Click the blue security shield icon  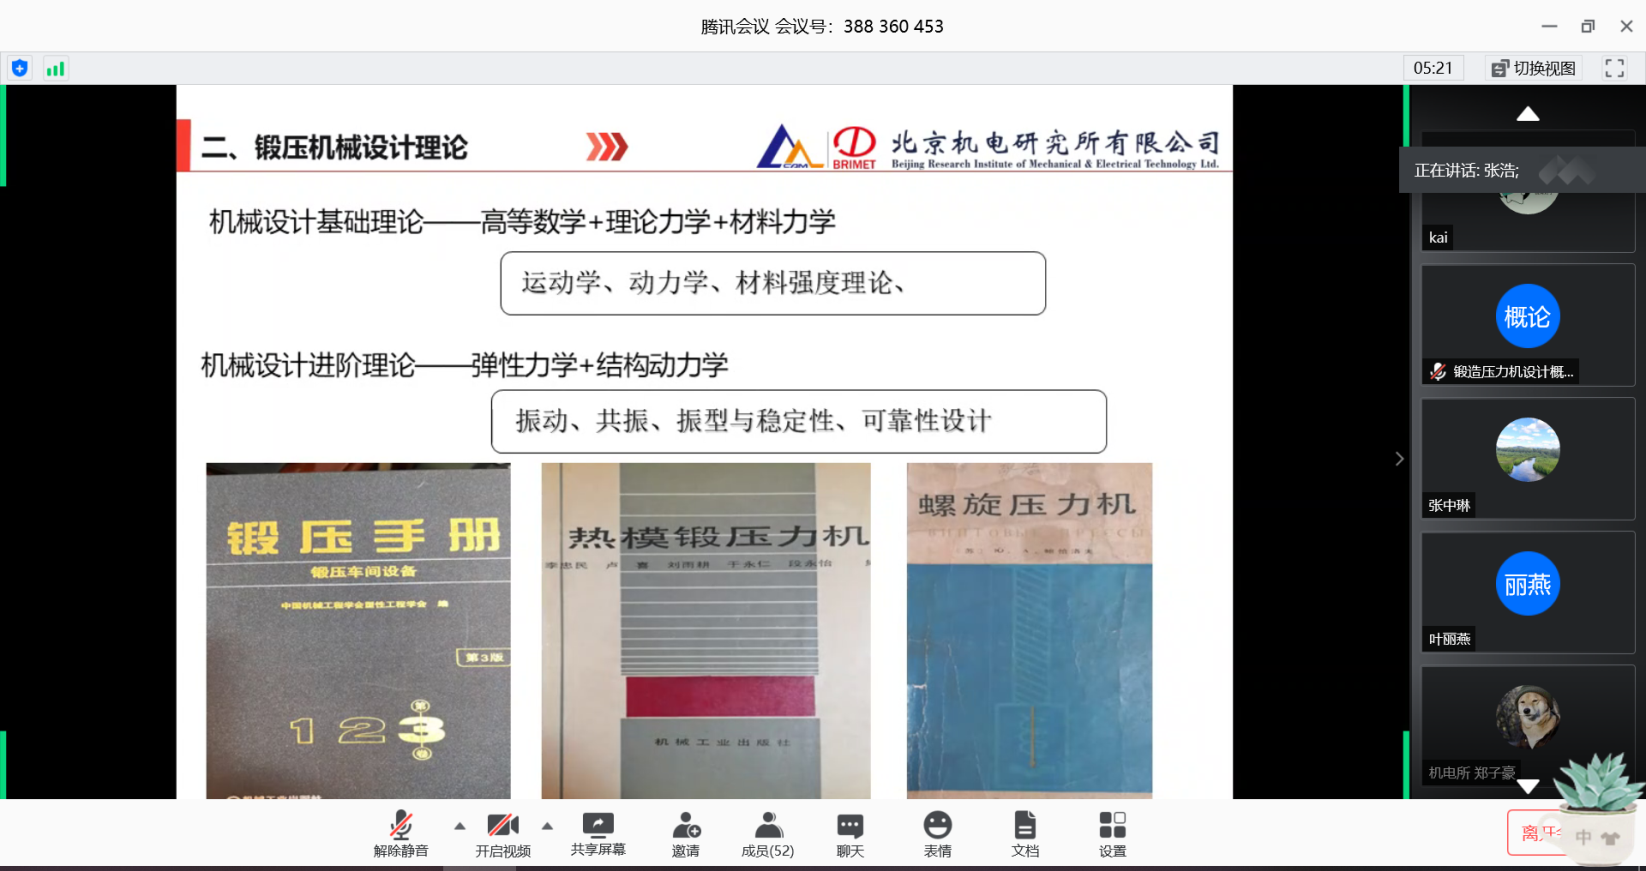coord(20,68)
